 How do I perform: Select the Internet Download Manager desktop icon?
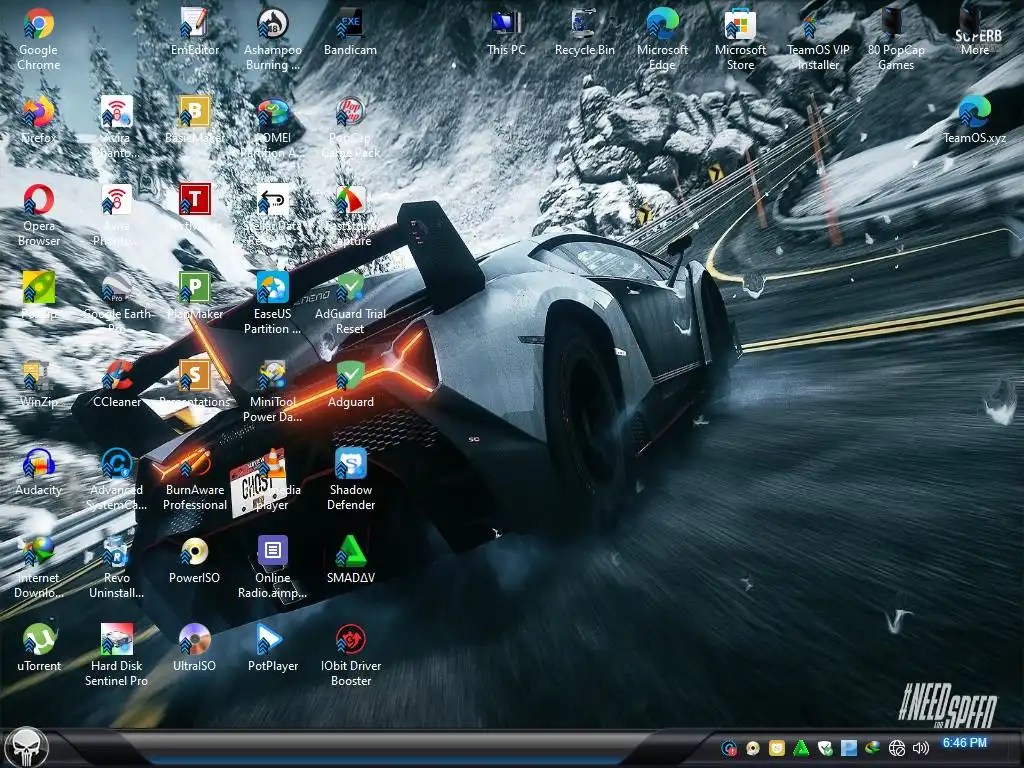click(x=39, y=552)
